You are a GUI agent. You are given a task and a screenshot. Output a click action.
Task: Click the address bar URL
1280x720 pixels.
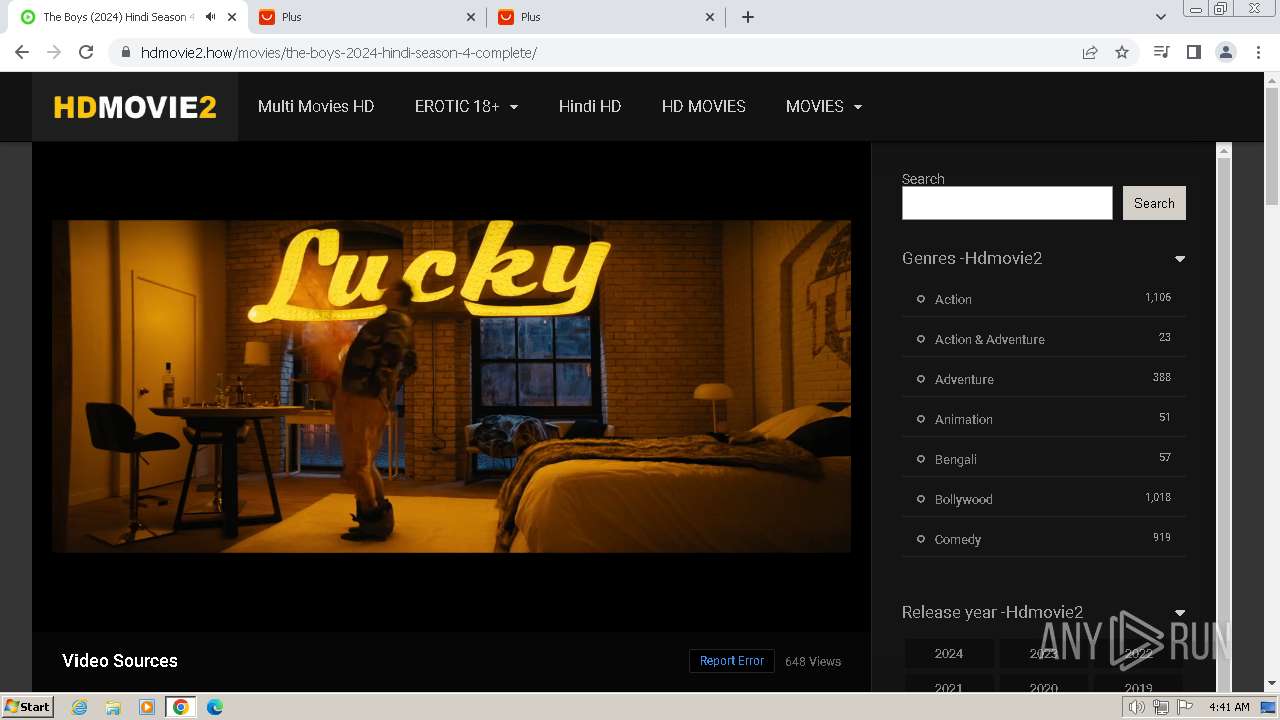coord(339,53)
